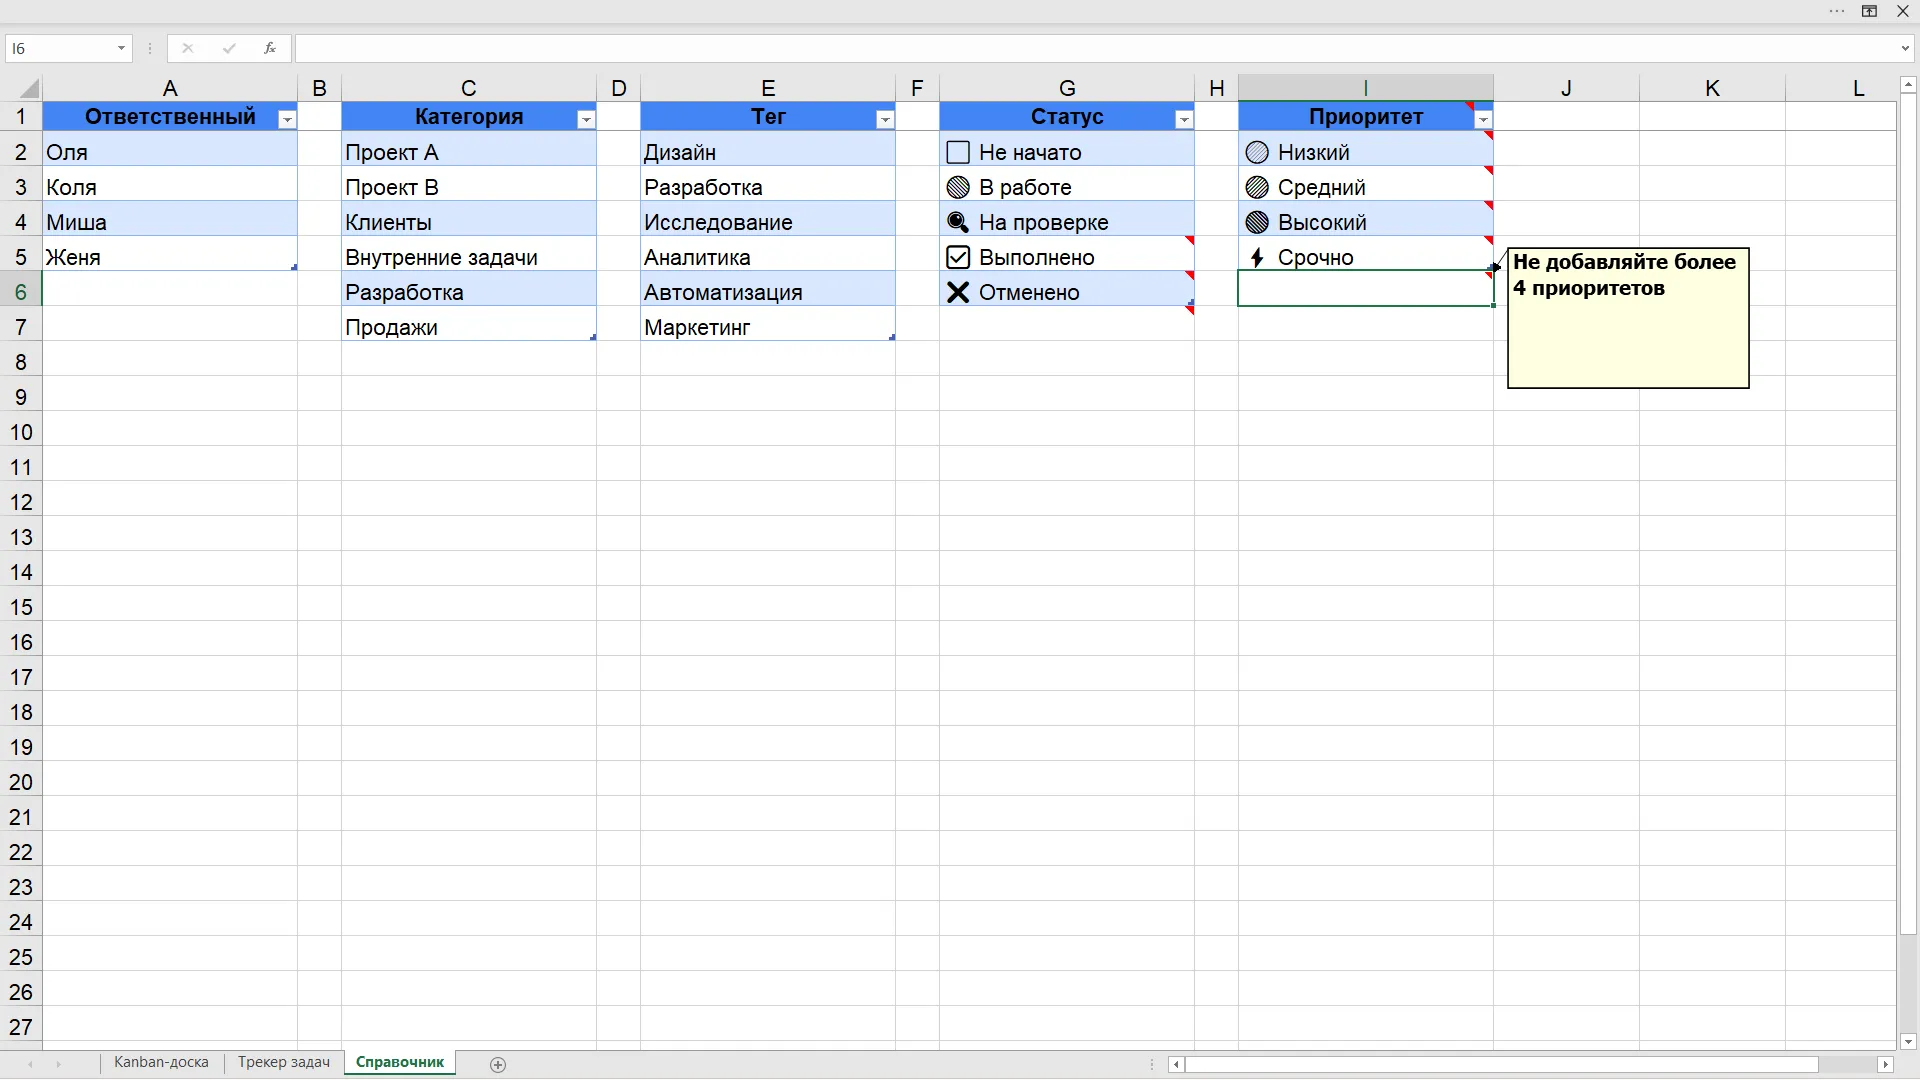
Task: Click the Select All corner triangle
Action: pyautogui.click(x=29, y=88)
